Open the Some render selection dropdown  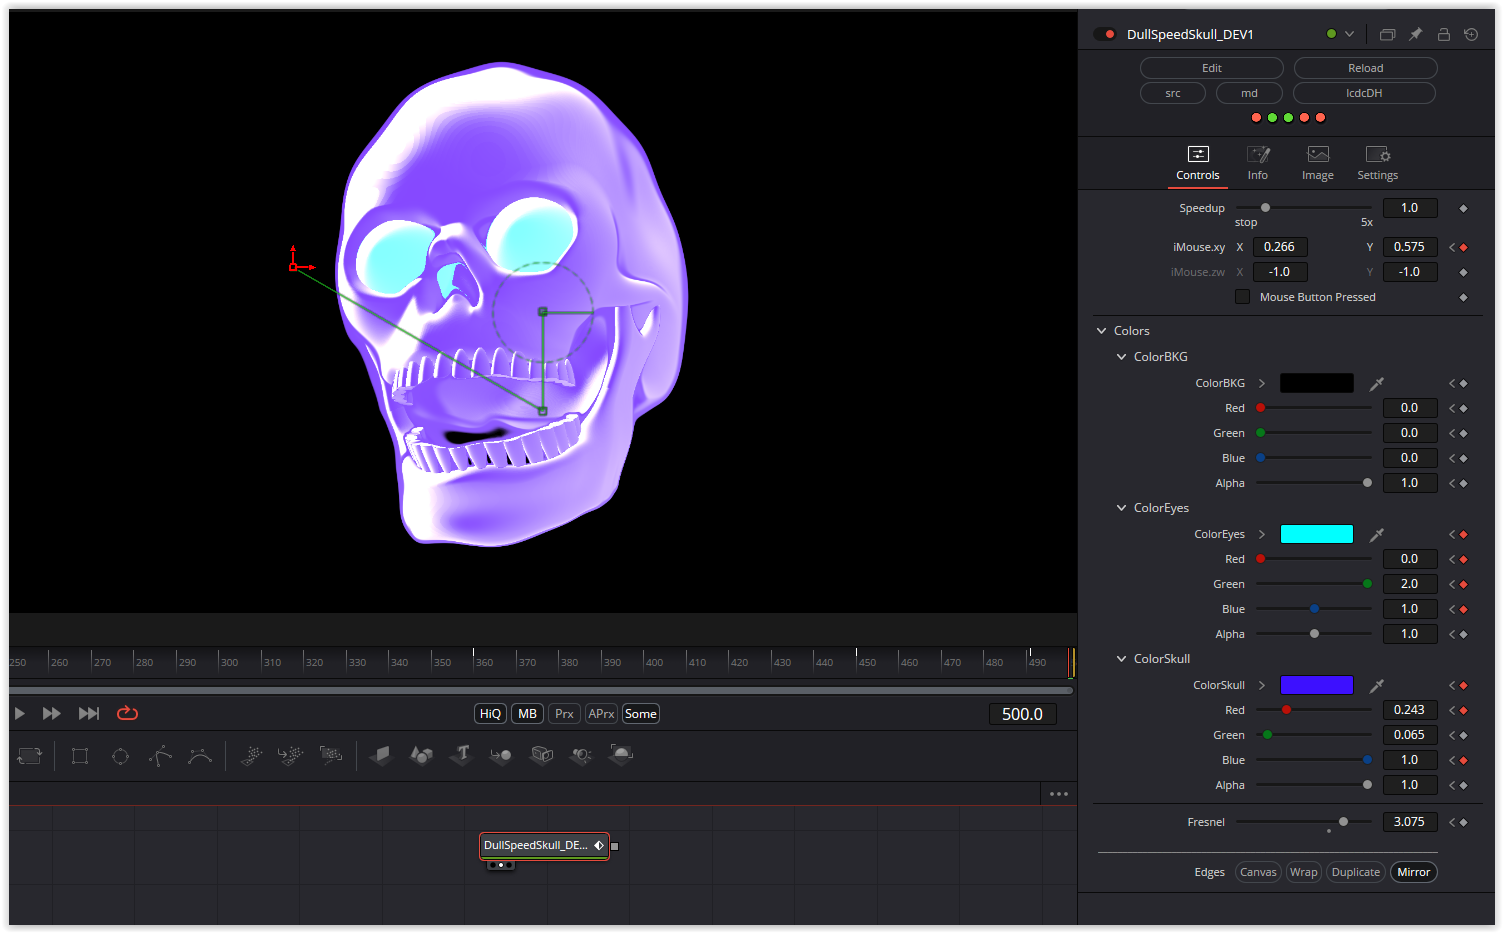click(x=640, y=714)
